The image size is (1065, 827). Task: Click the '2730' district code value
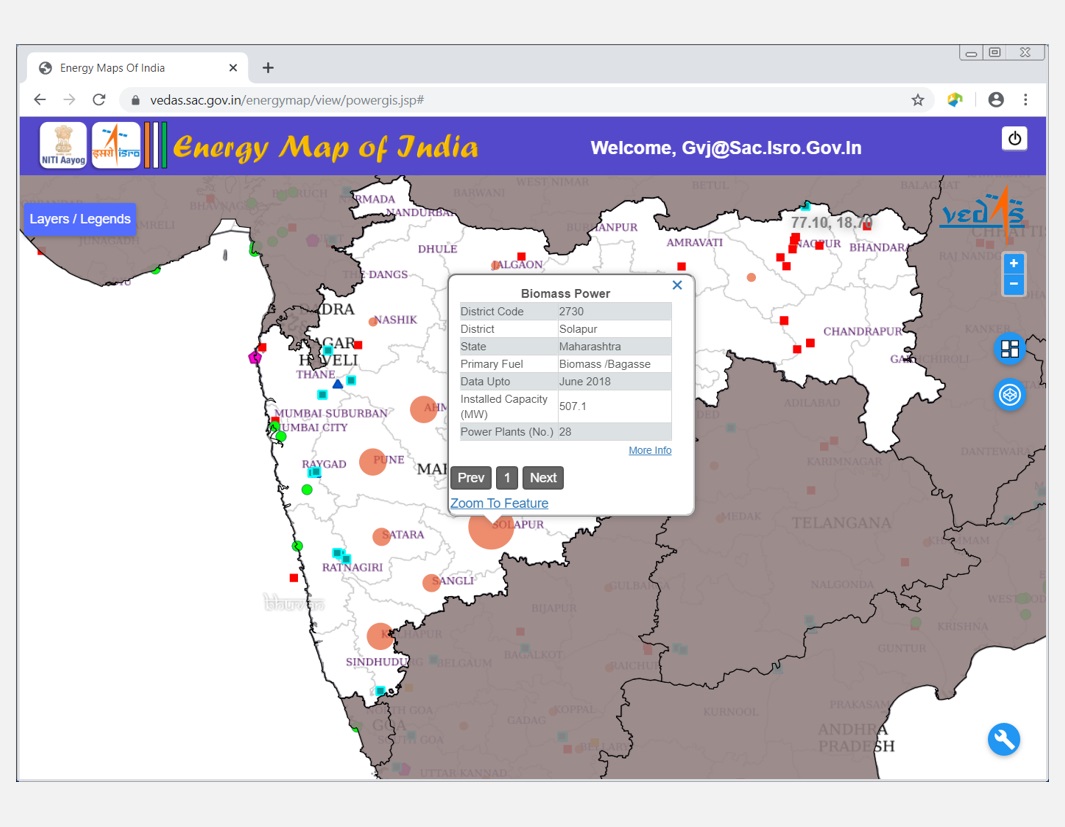click(x=571, y=311)
